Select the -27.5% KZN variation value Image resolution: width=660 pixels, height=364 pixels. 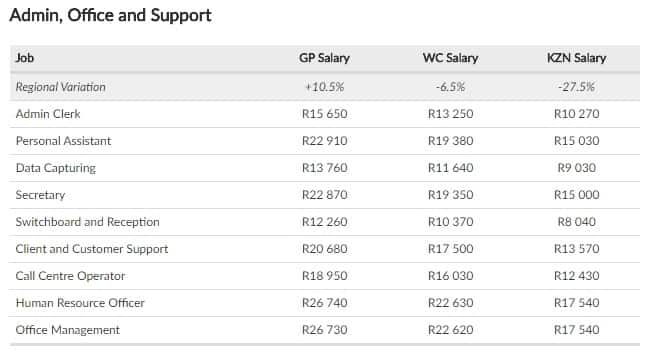coord(576,87)
